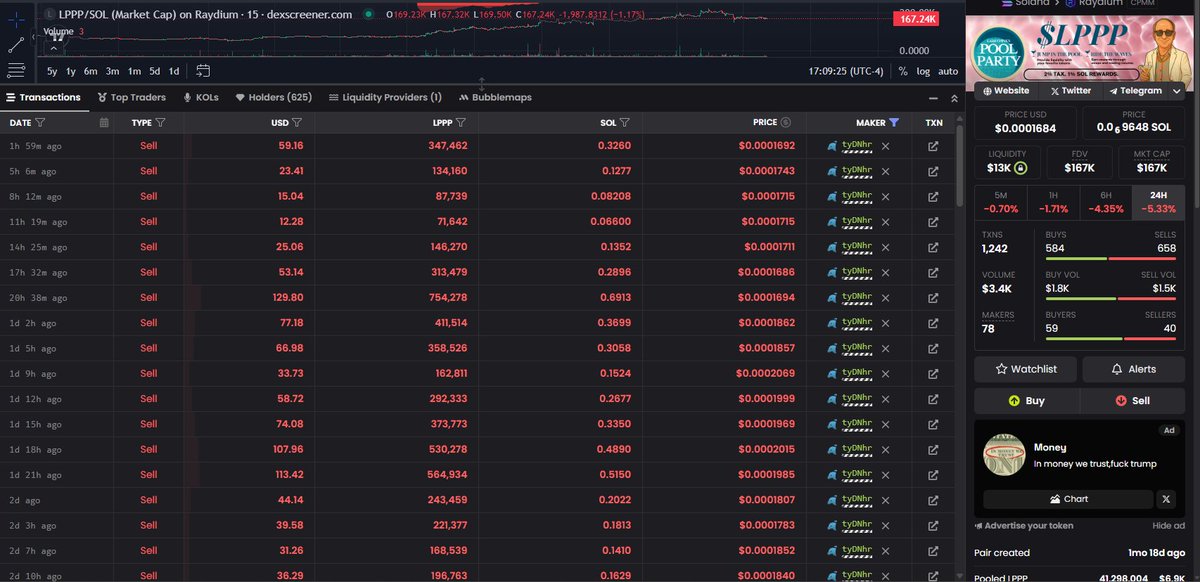The image size is (1200, 582).
Task: Open the date picker calendar in DATE header
Action: [104, 123]
